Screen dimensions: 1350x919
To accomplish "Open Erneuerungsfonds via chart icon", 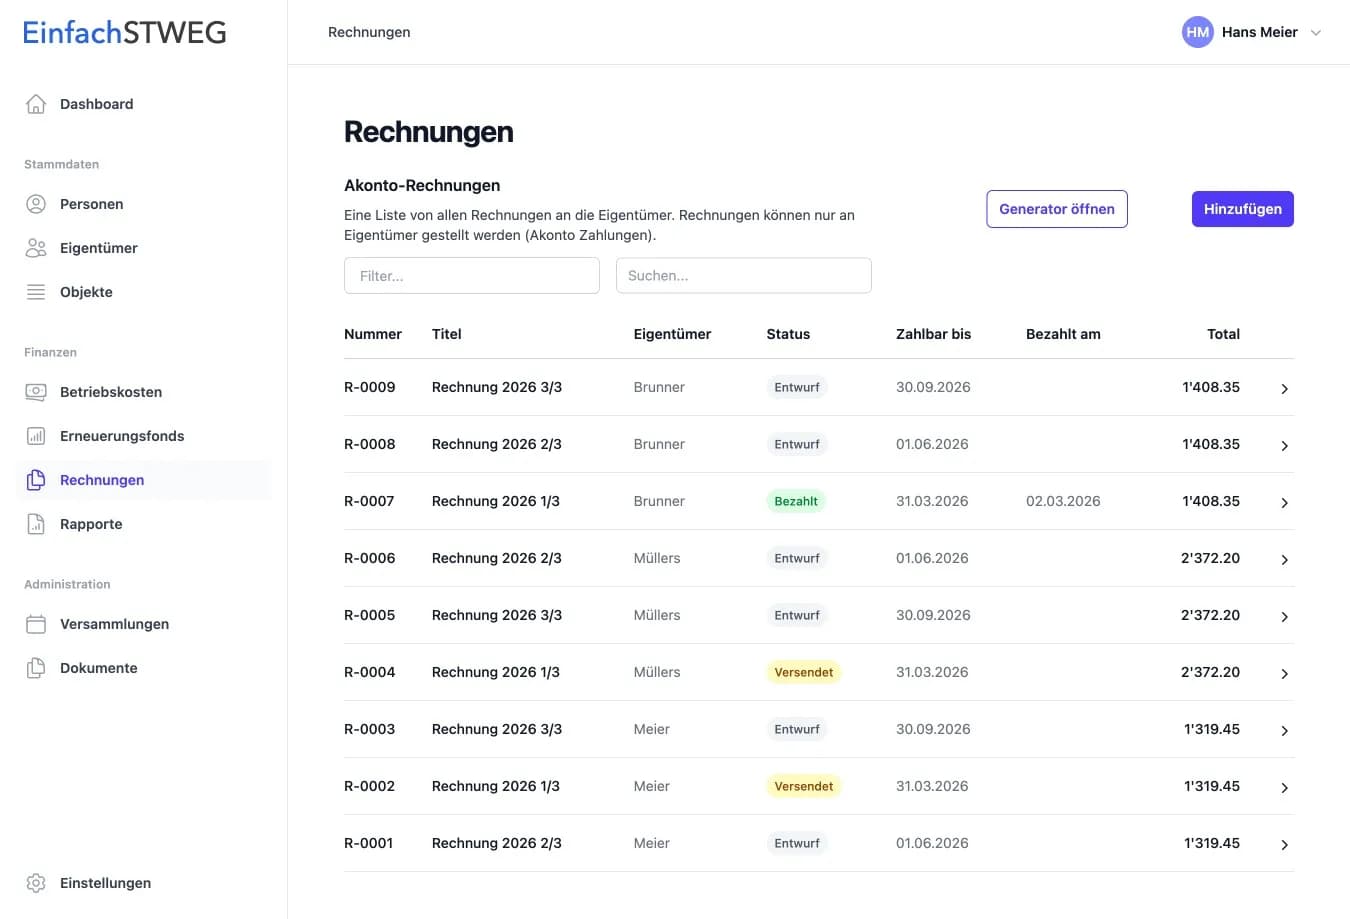I will [x=36, y=436].
